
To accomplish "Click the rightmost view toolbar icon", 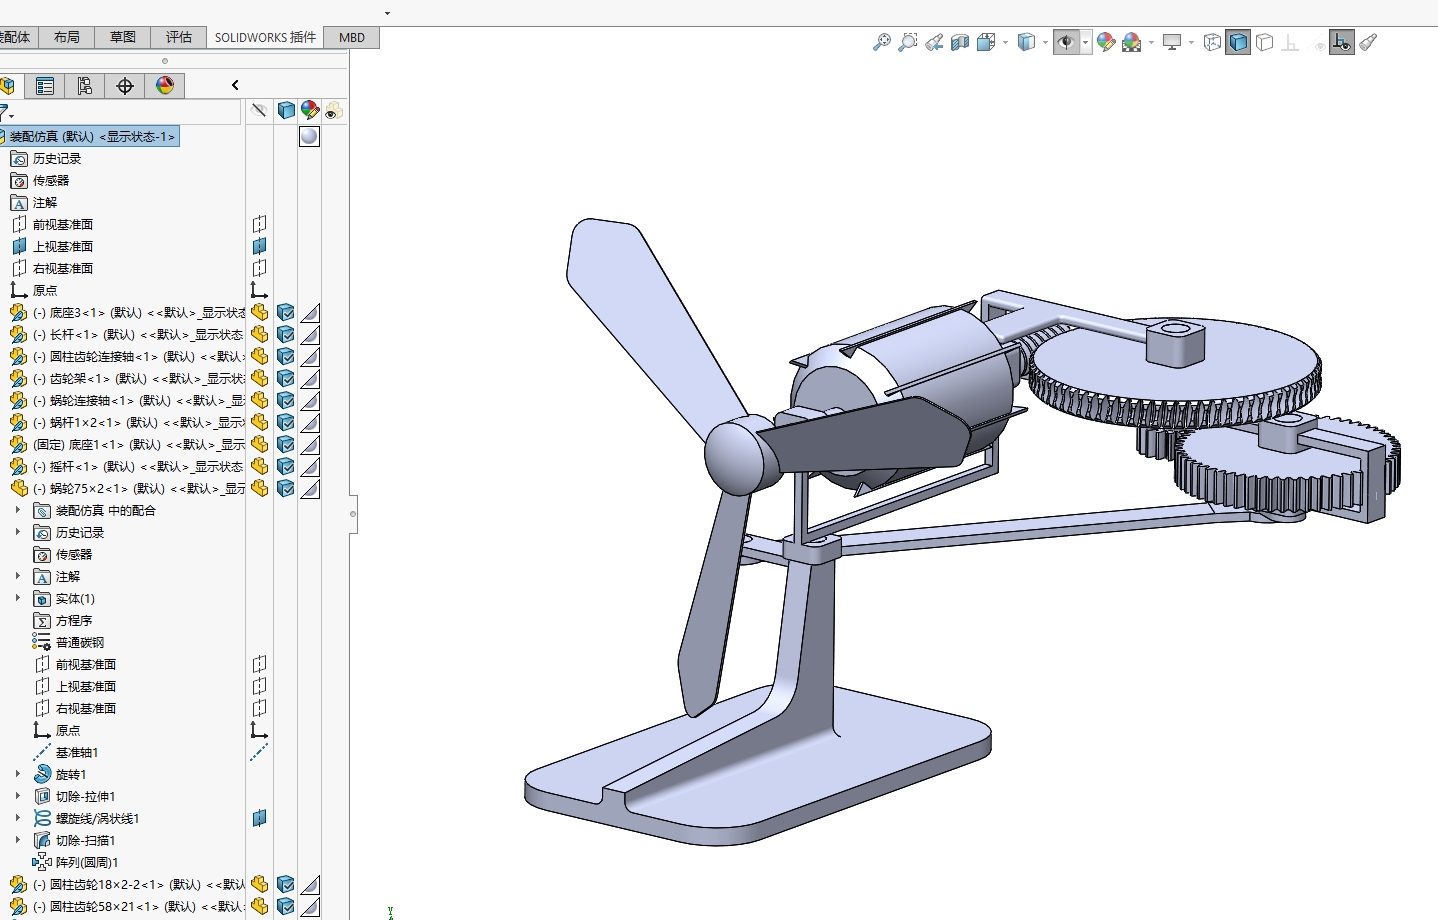I will pos(1368,42).
